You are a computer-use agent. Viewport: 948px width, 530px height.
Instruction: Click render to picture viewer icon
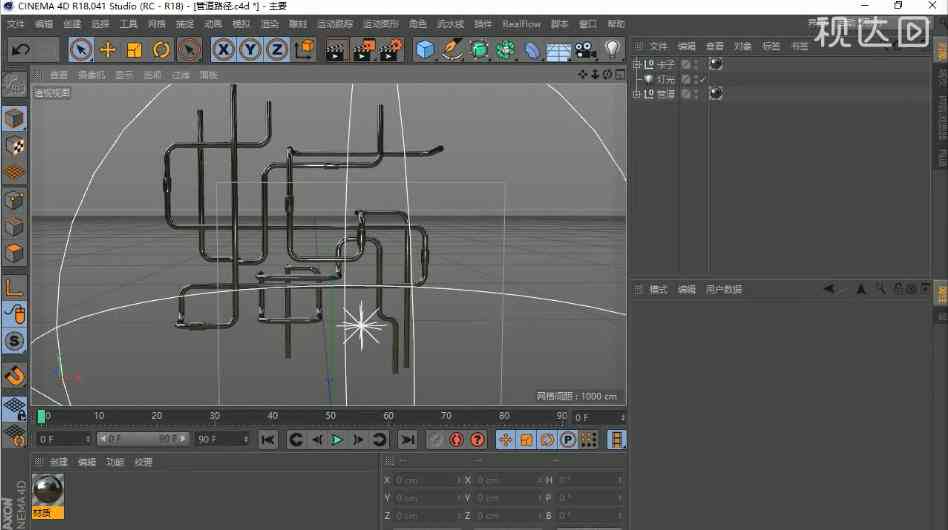tap(364, 50)
